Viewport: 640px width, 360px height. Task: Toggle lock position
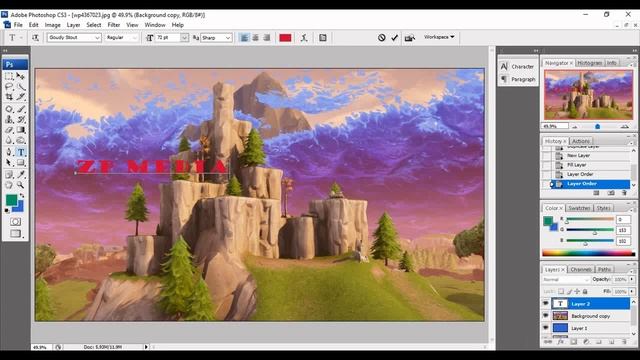[577, 291]
